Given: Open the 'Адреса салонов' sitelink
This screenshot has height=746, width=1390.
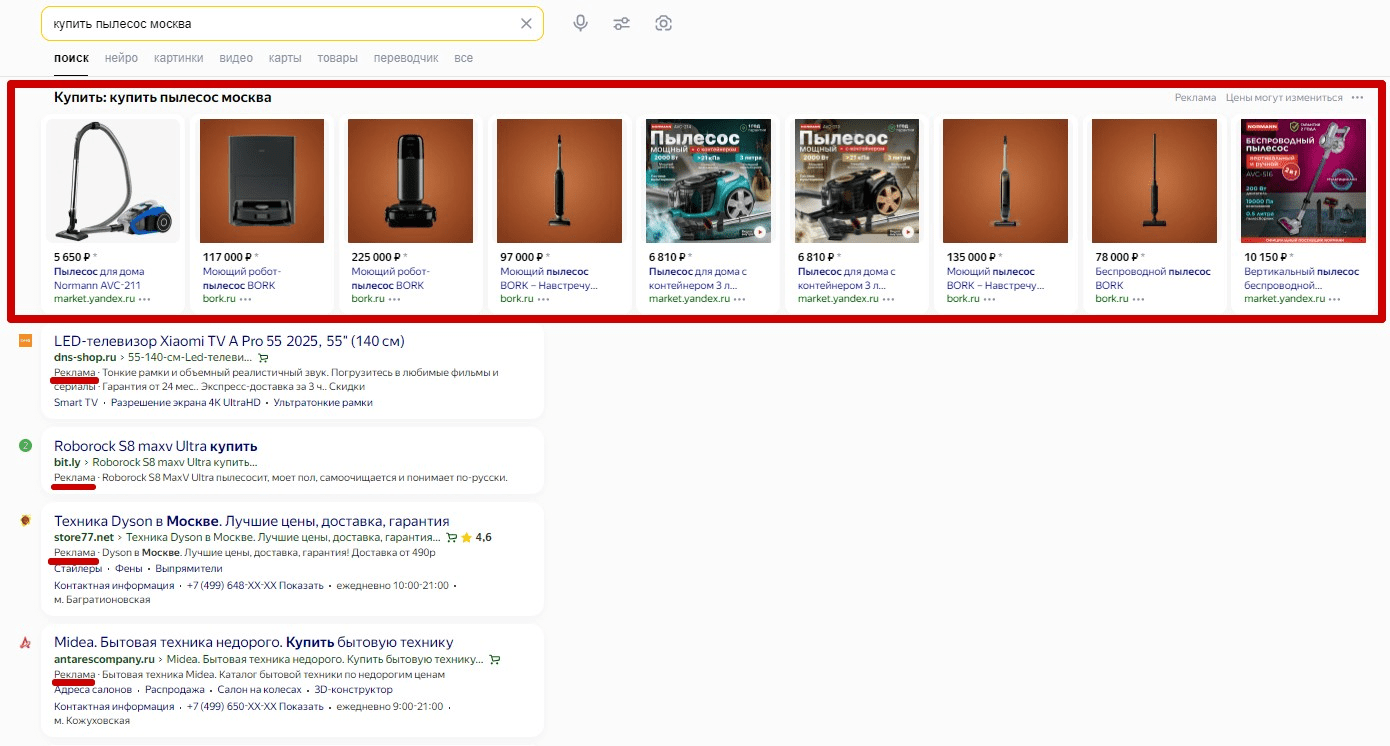Looking at the screenshot, I should [93, 690].
